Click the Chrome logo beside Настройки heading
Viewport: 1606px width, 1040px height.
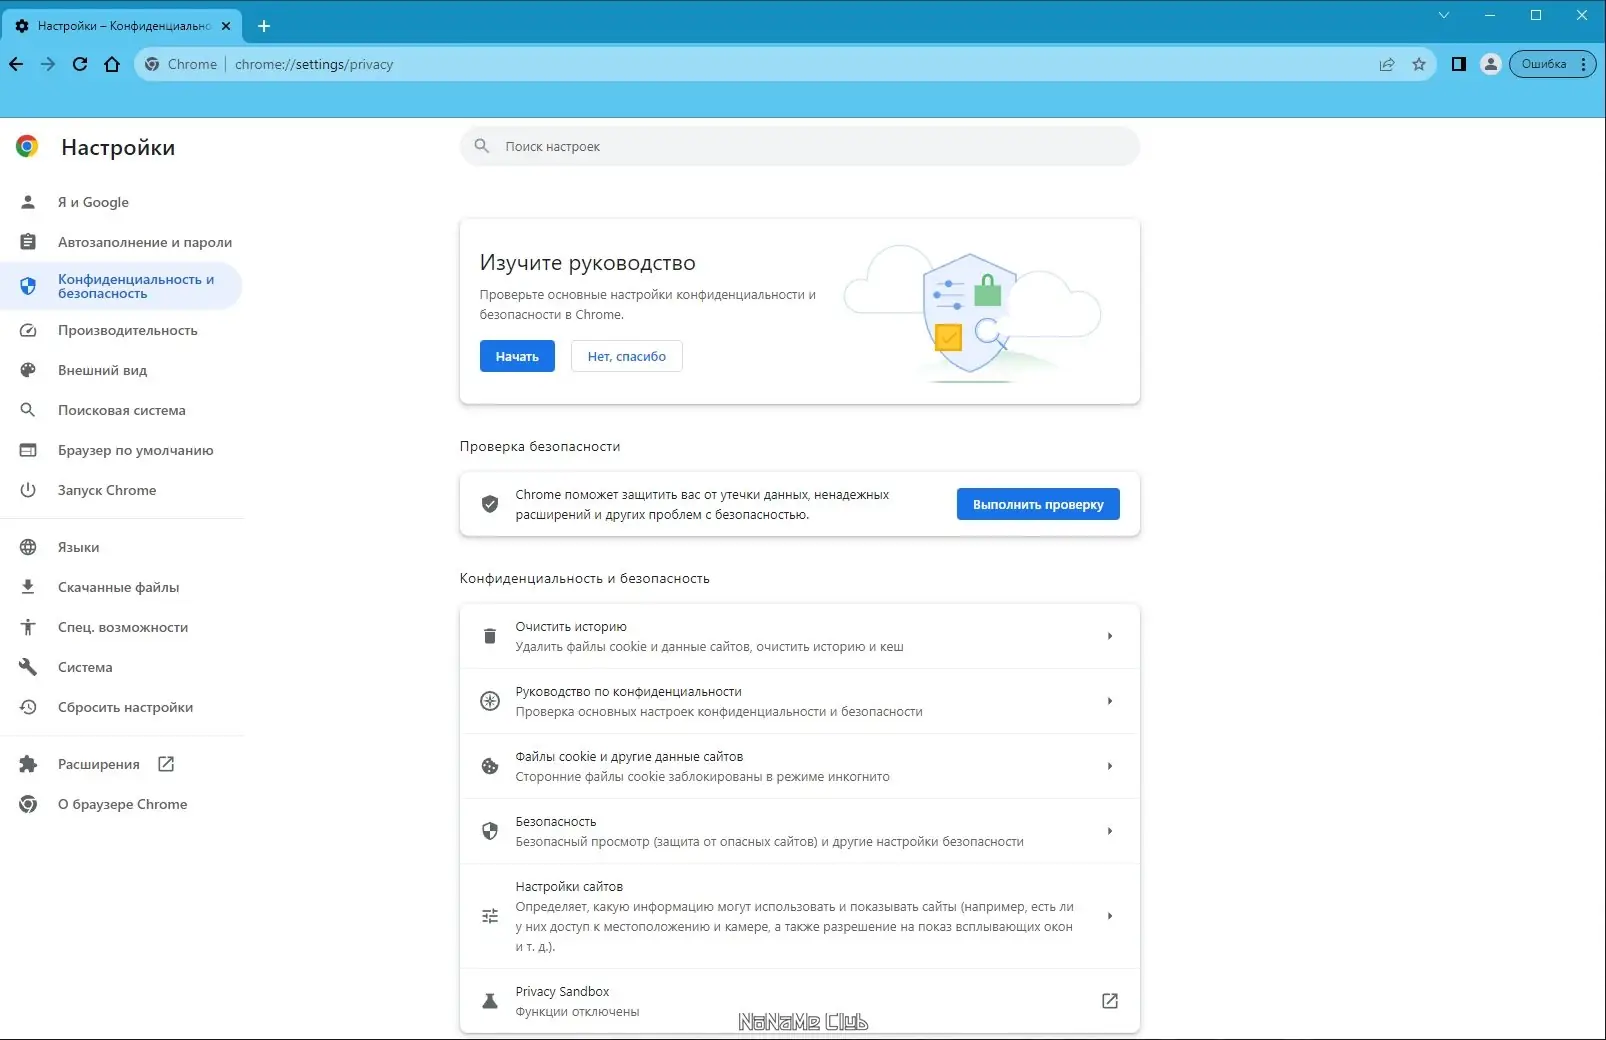27,146
